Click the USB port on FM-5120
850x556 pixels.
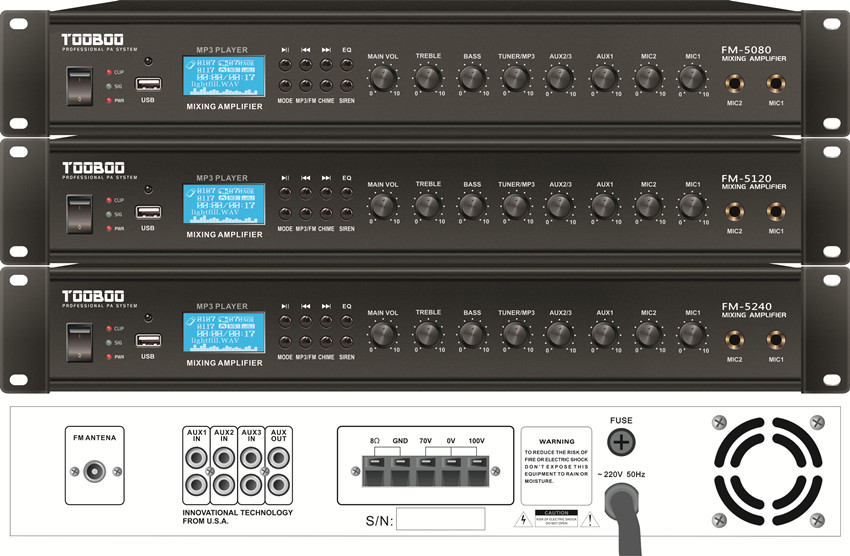click(148, 212)
